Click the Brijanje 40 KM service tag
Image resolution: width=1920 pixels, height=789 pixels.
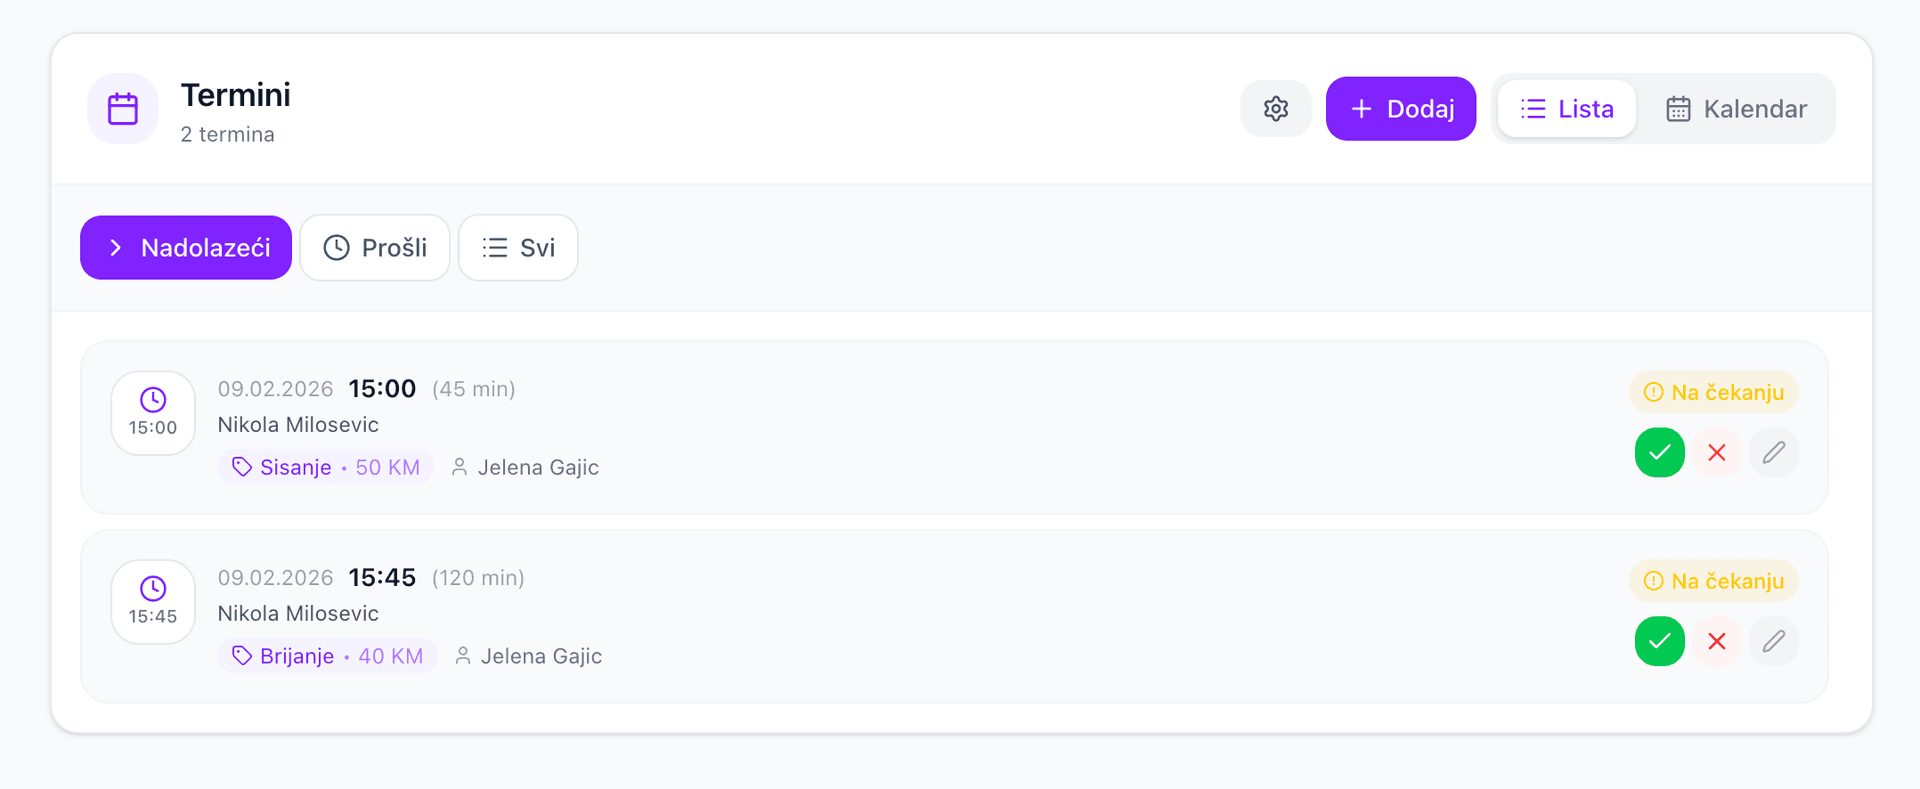pyautogui.click(x=327, y=656)
